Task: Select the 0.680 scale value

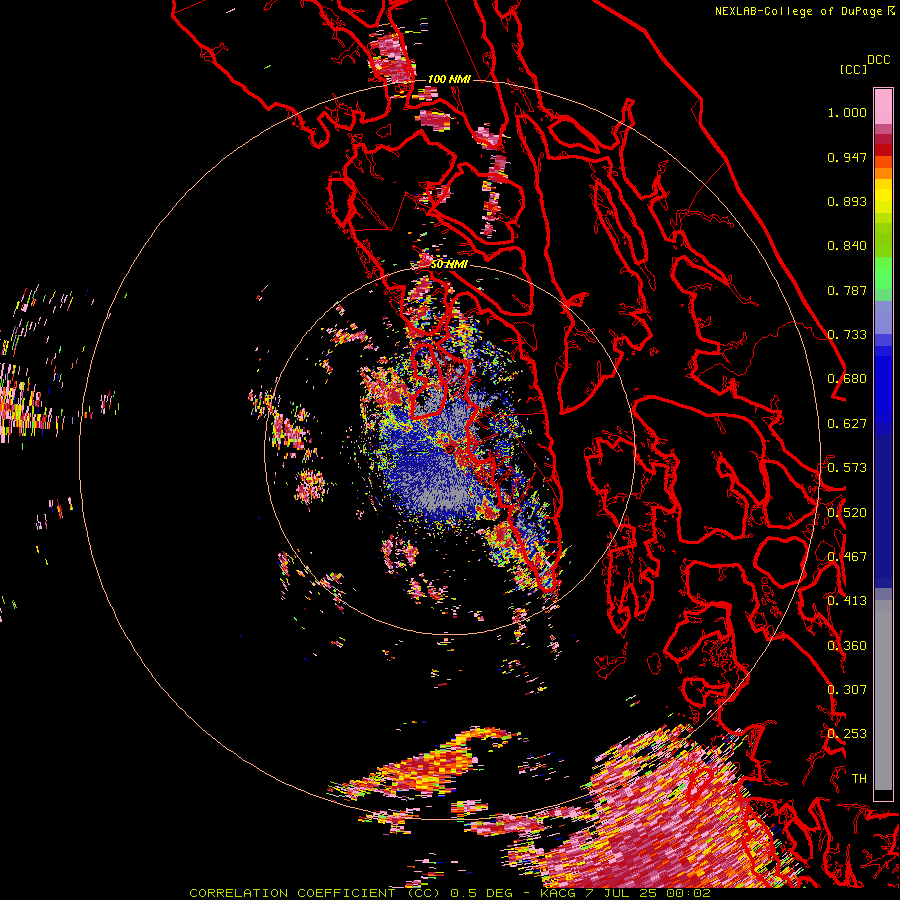Action: [847, 379]
